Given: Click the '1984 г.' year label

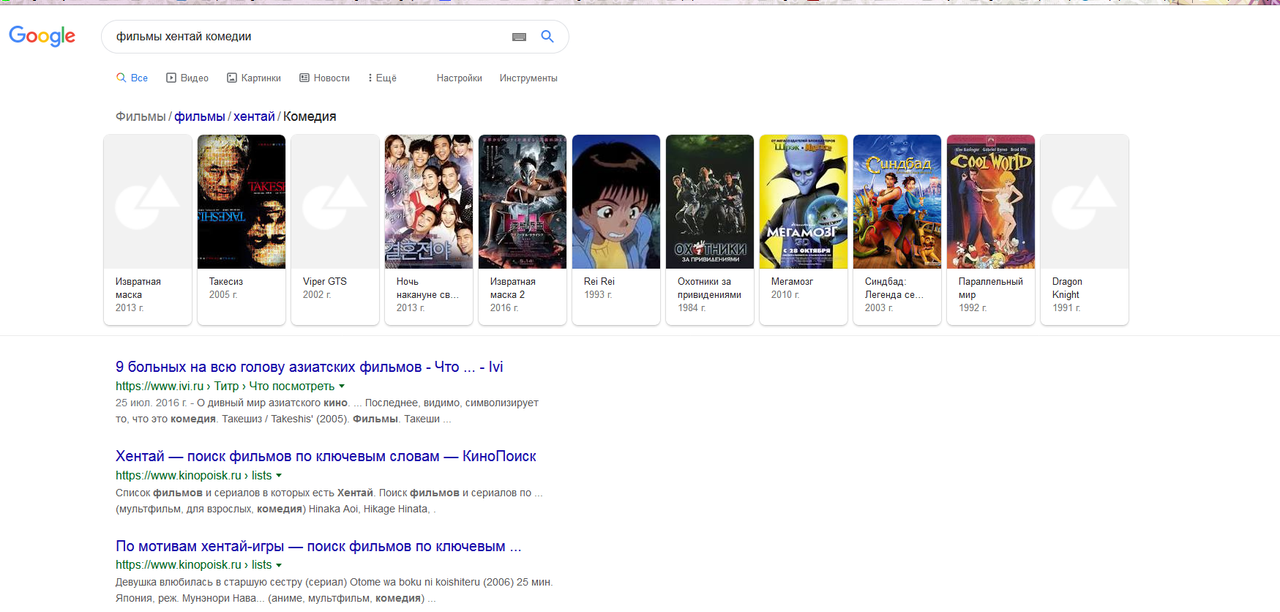Looking at the screenshot, I should [693, 308].
